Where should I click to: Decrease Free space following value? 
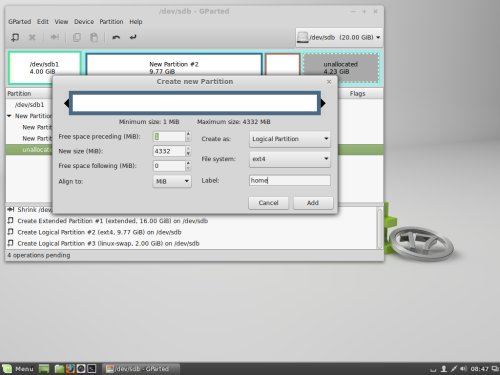[x=188, y=168]
